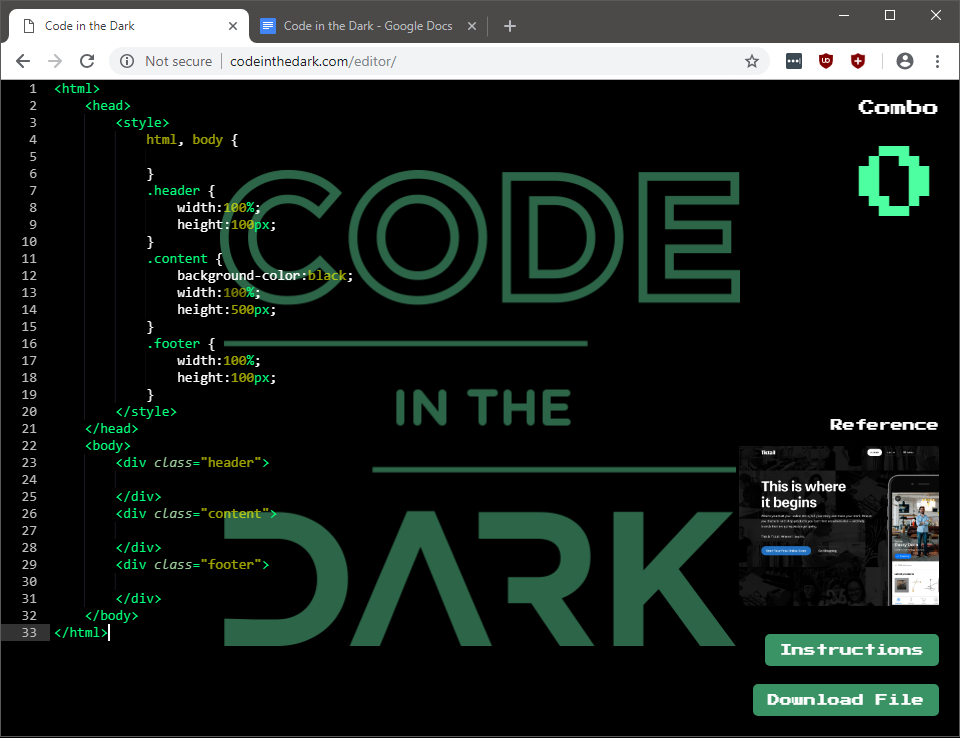Click the grayed forward navigation arrow
960x738 pixels.
55,61
